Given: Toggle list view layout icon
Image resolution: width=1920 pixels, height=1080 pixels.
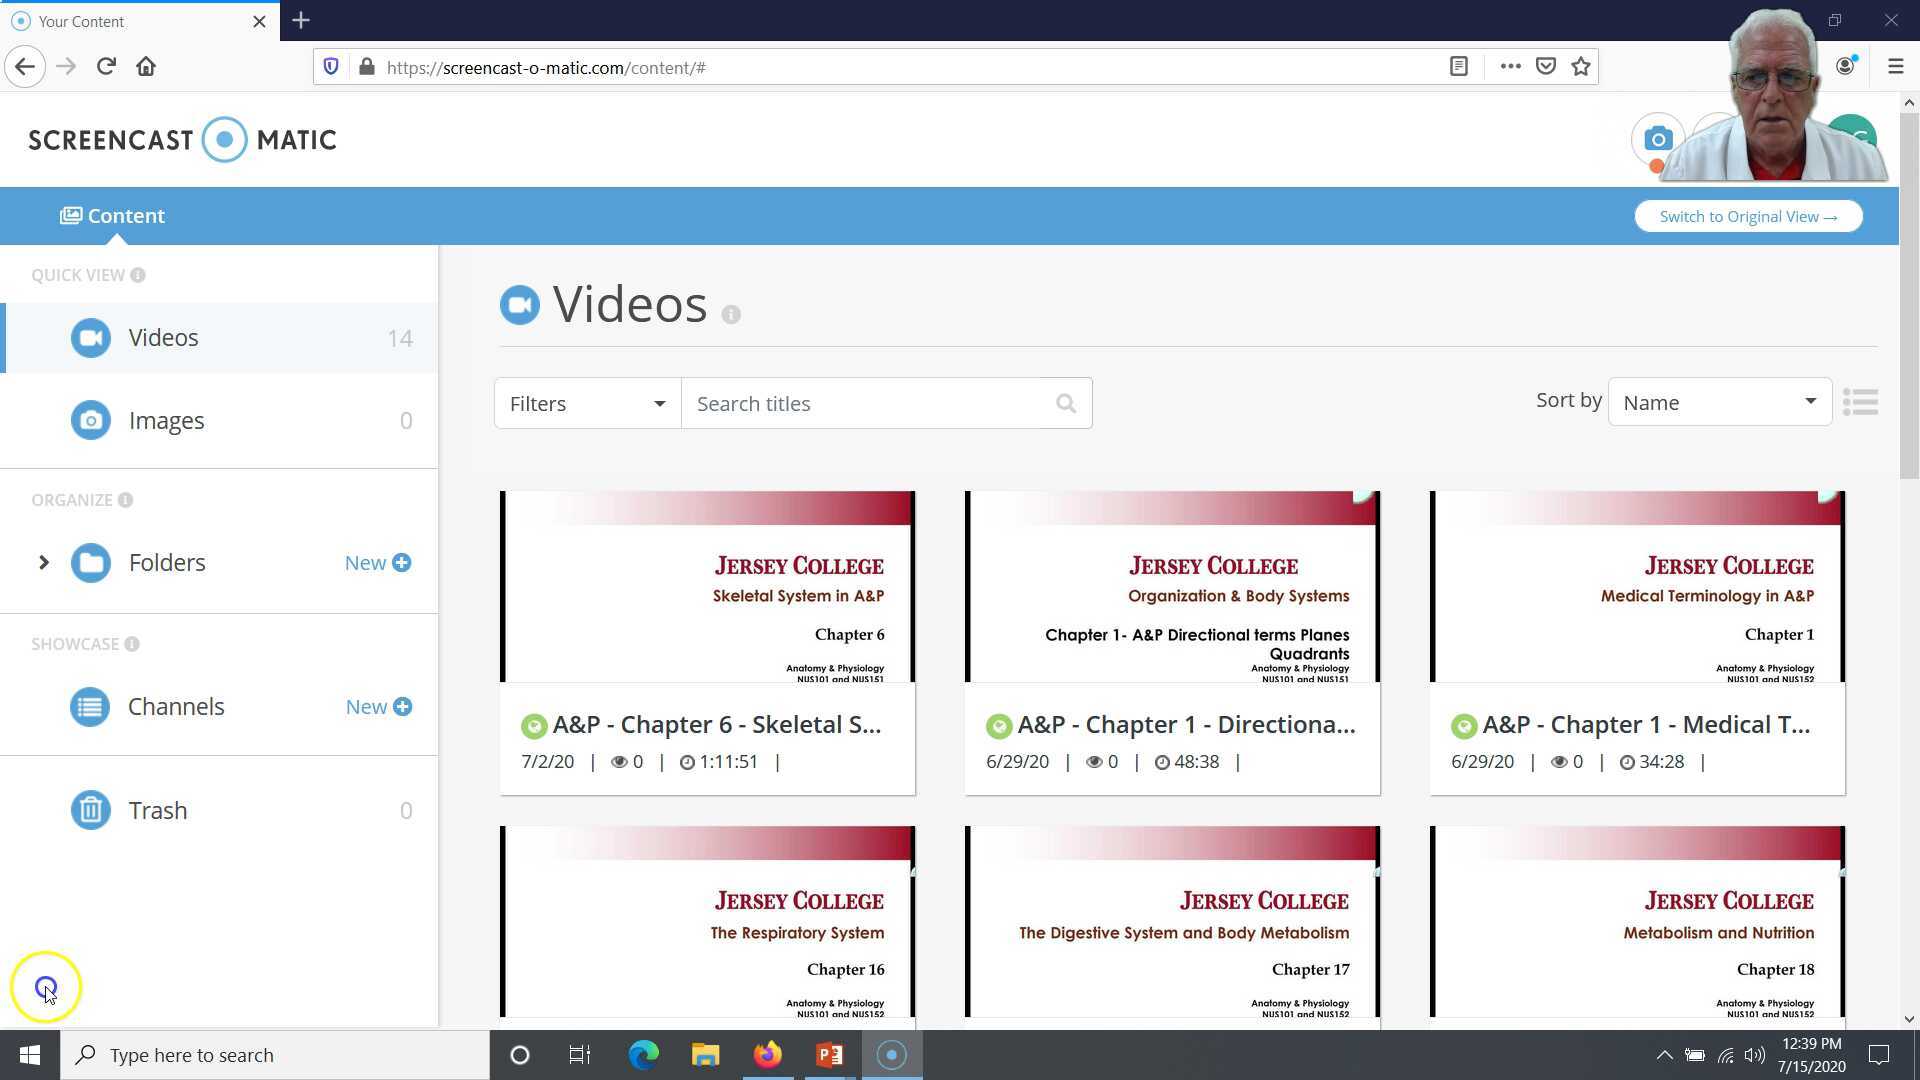Looking at the screenshot, I should pos(1860,402).
